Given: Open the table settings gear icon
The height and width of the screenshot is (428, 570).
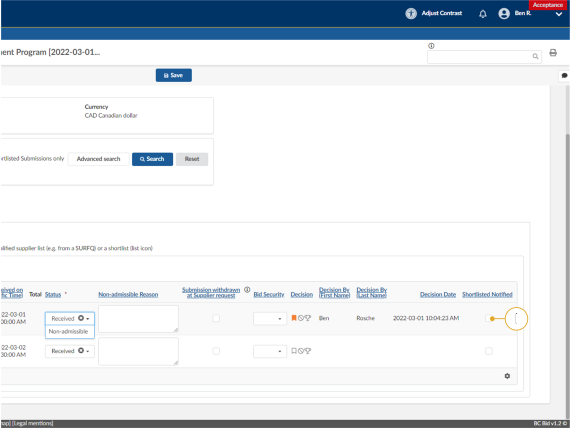Looking at the screenshot, I should 507,376.
